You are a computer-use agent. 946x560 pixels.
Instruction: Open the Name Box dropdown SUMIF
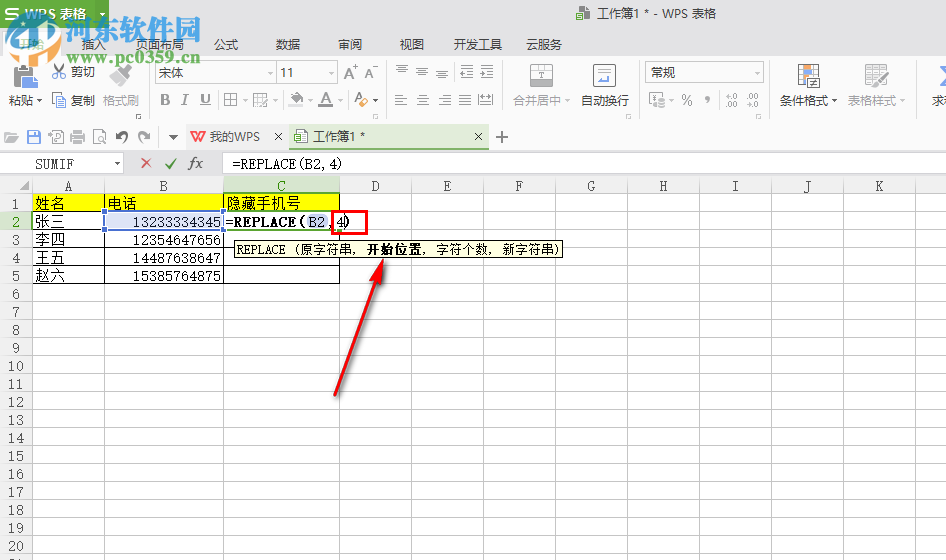117,164
